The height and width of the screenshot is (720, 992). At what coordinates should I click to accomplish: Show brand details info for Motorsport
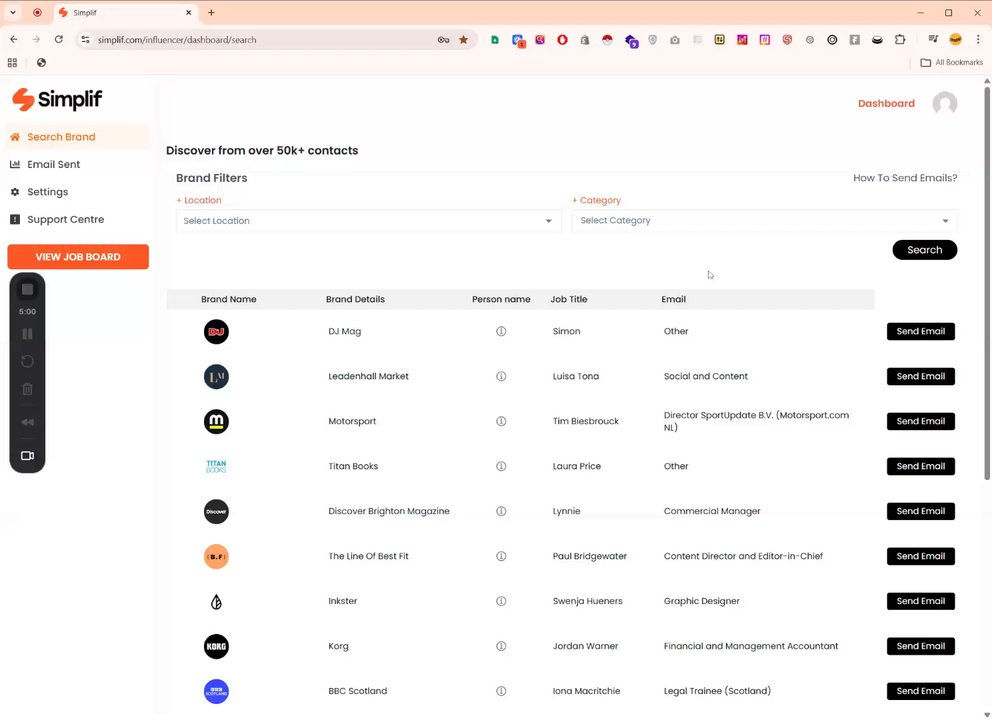[501, 421]
